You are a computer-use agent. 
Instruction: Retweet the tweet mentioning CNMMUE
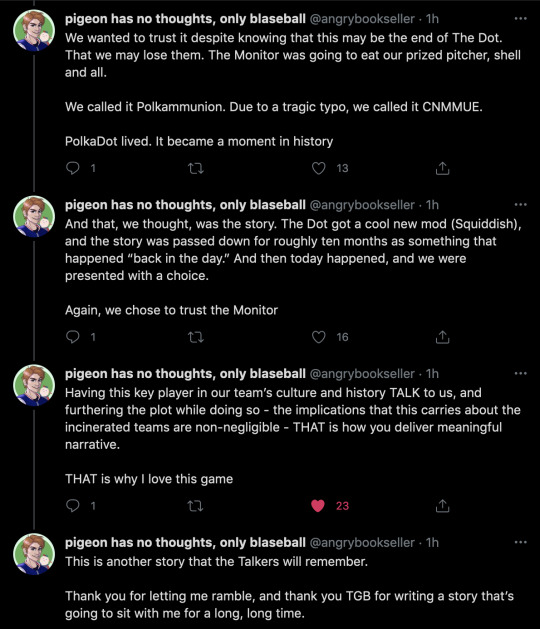click(196, 168)
